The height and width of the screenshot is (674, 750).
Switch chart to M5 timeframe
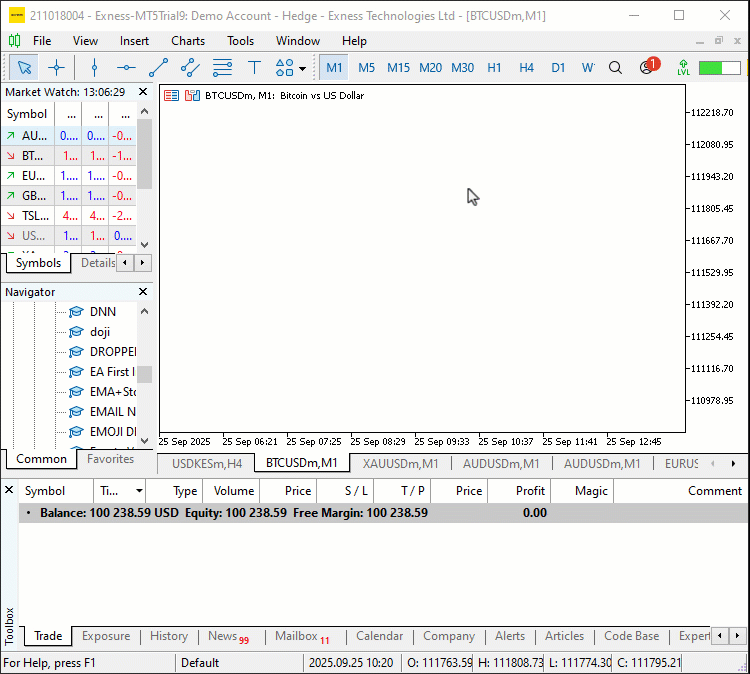tap(366, 67)
